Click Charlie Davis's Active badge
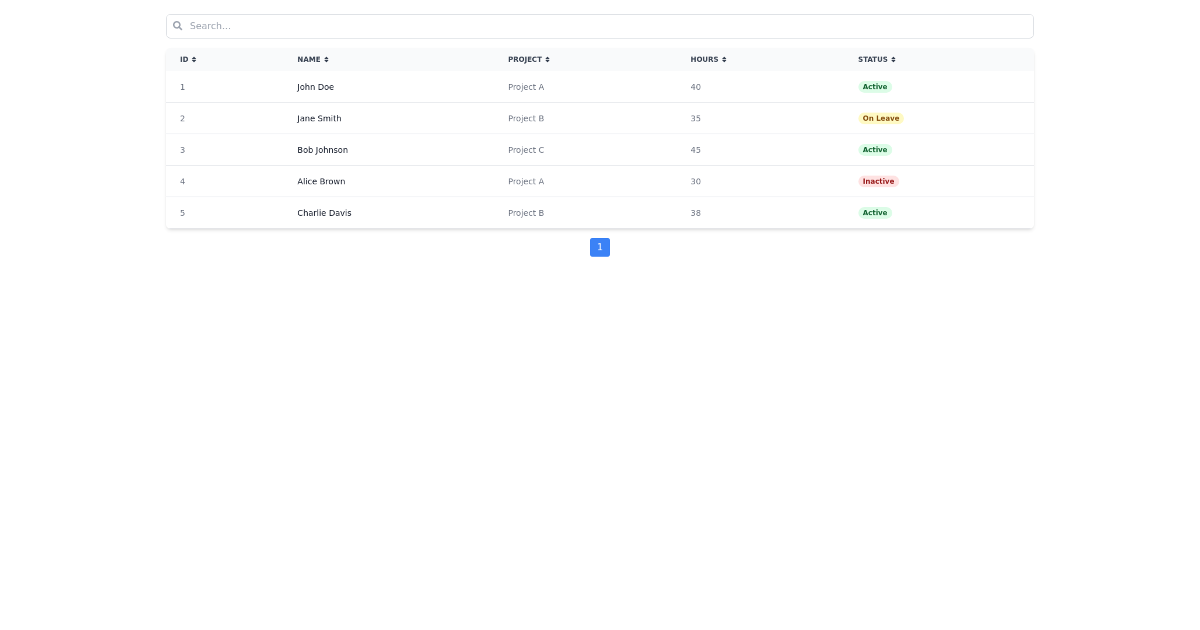Screen dimensions: 1200x630 pos(875,212)
